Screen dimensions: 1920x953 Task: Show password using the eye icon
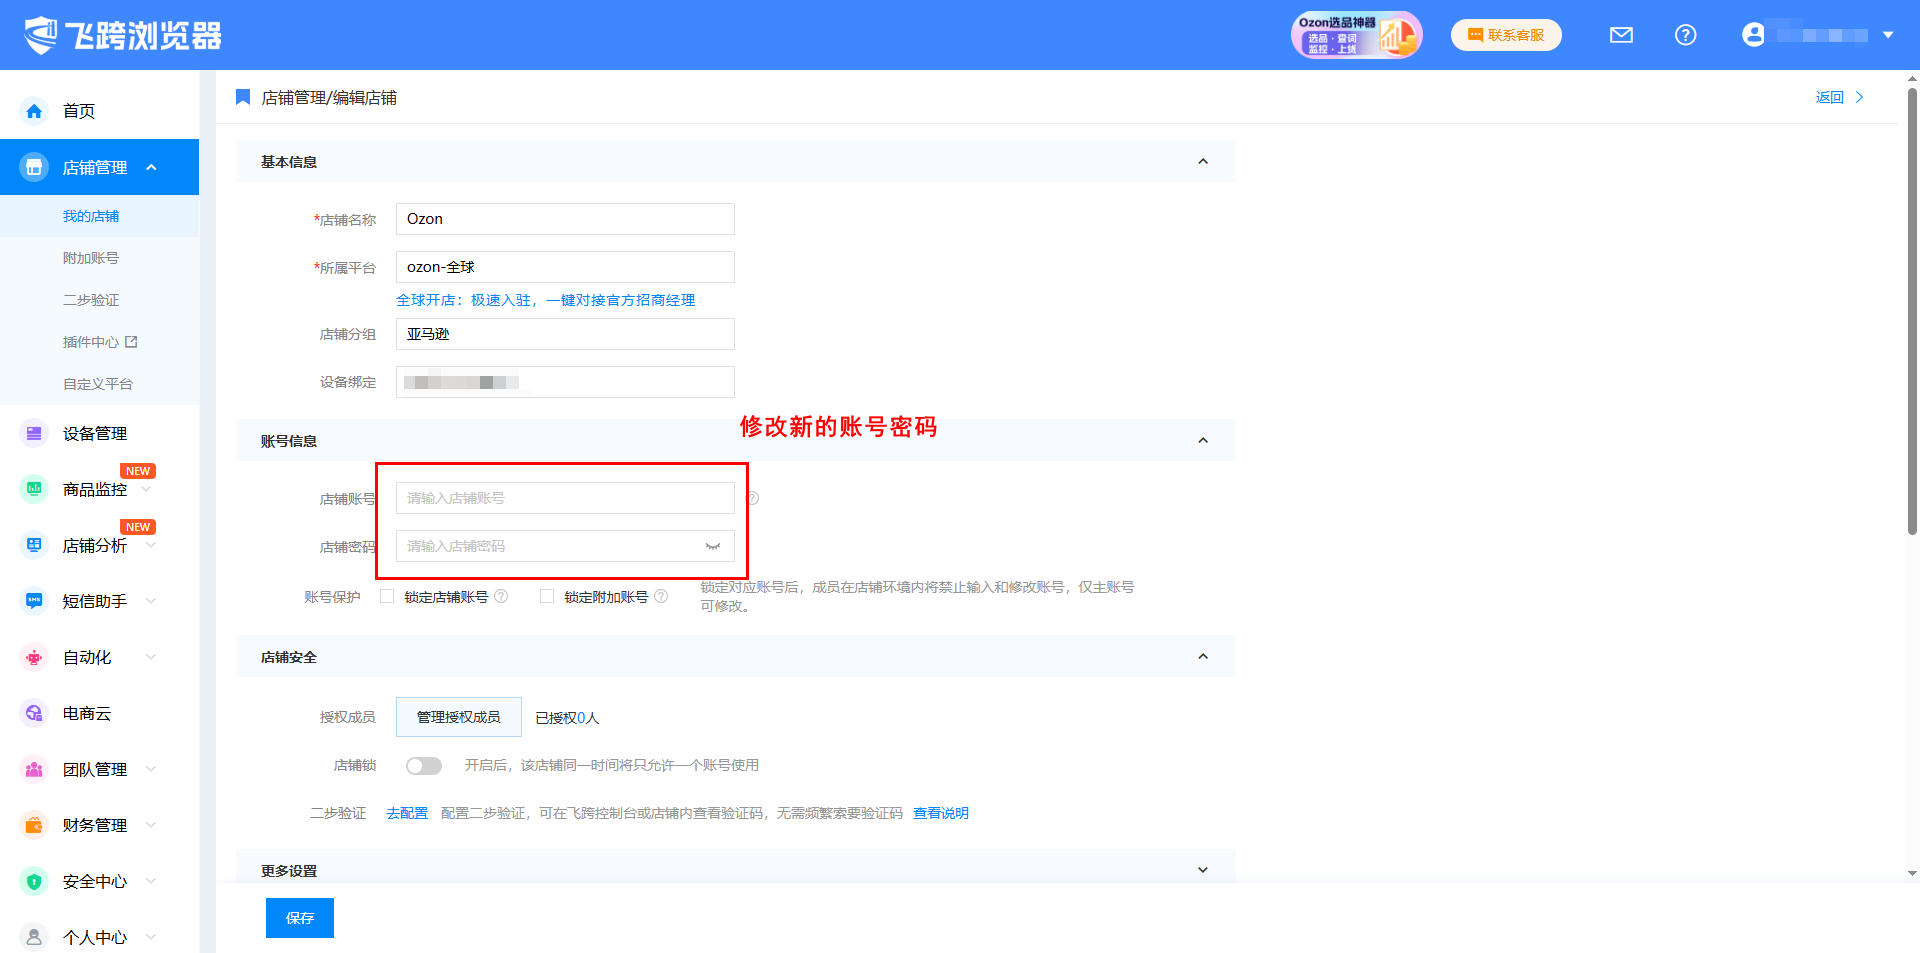click(x=713, y=546)
